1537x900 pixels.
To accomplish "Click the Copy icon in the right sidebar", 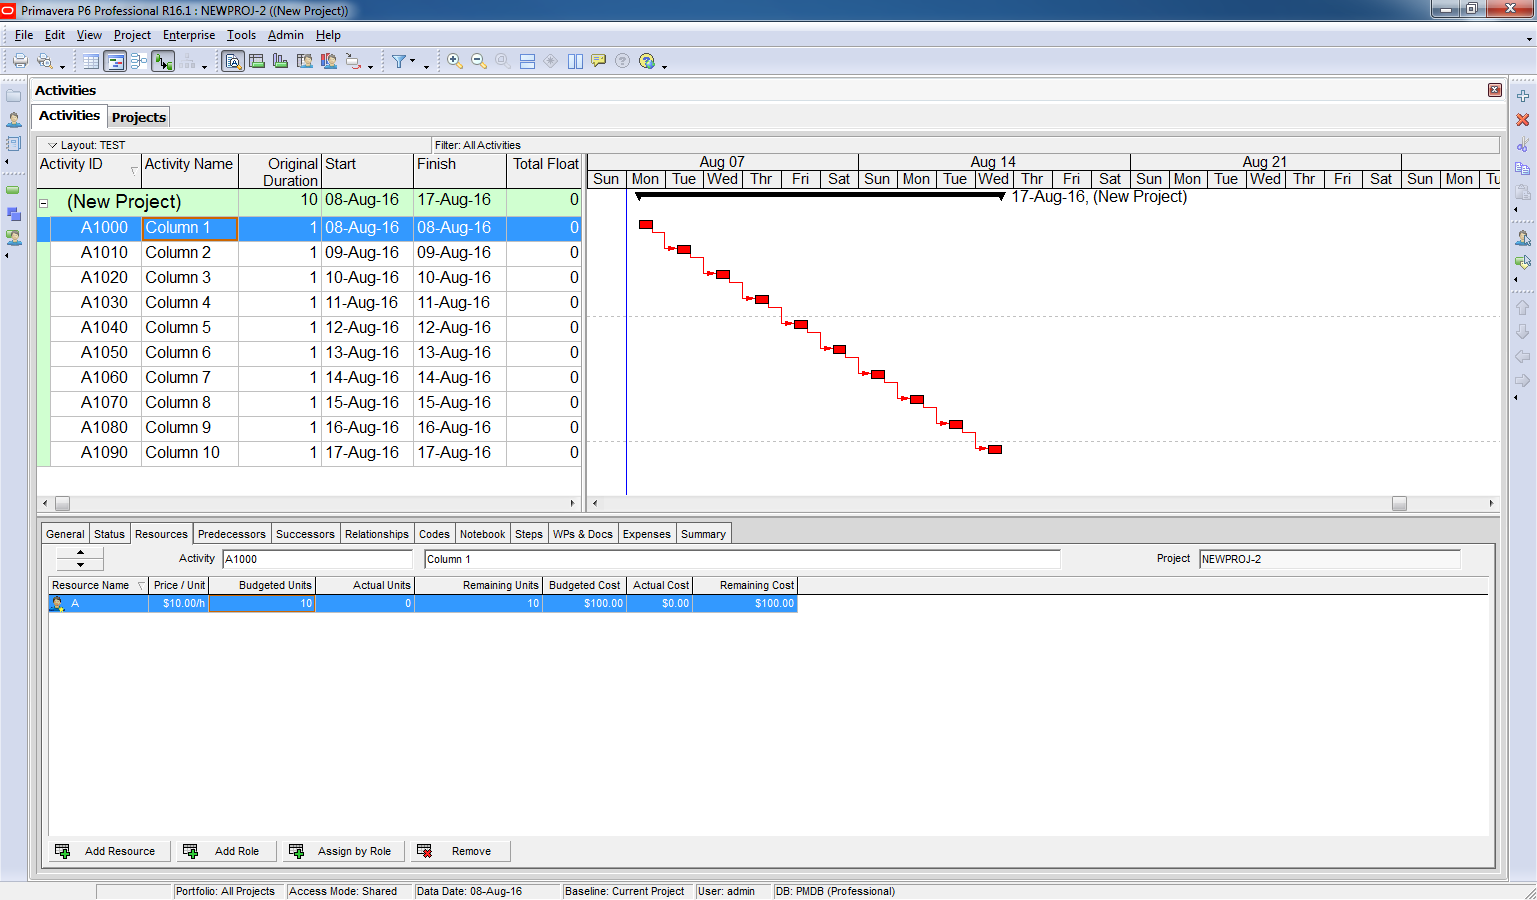I will coord(1522,168).
